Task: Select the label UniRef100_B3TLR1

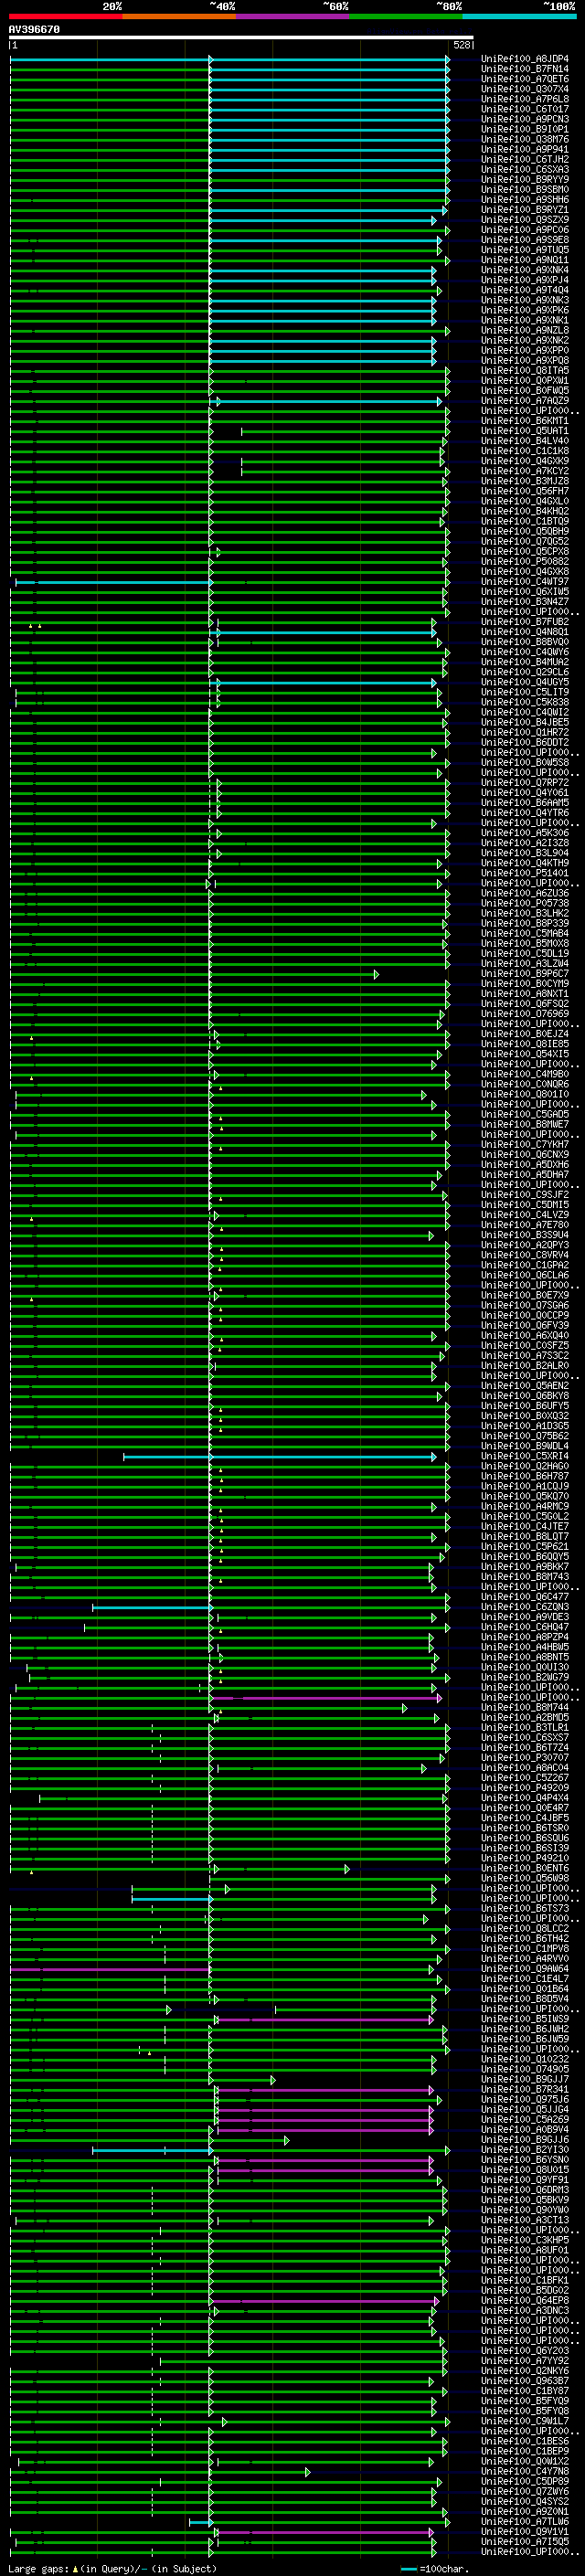Action: (x=525, y=1728)
